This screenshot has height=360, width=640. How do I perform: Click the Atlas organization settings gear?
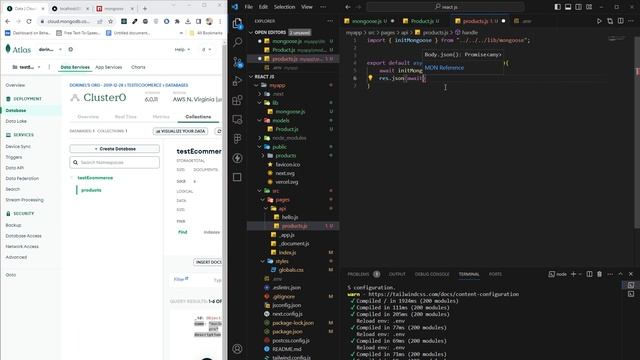[x=71, y=49]
